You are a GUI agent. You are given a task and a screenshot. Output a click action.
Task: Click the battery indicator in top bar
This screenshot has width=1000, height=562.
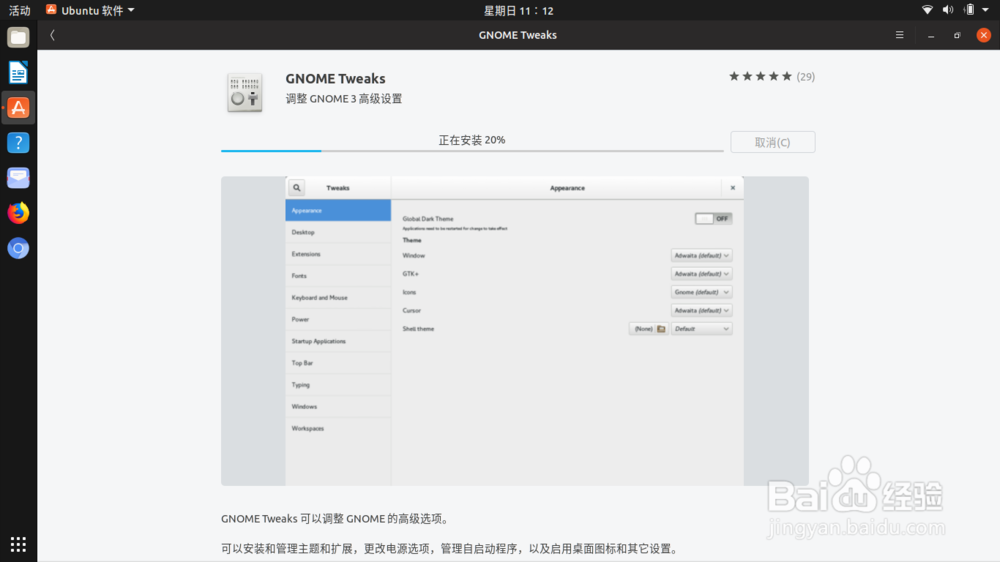tap(969, 10)
